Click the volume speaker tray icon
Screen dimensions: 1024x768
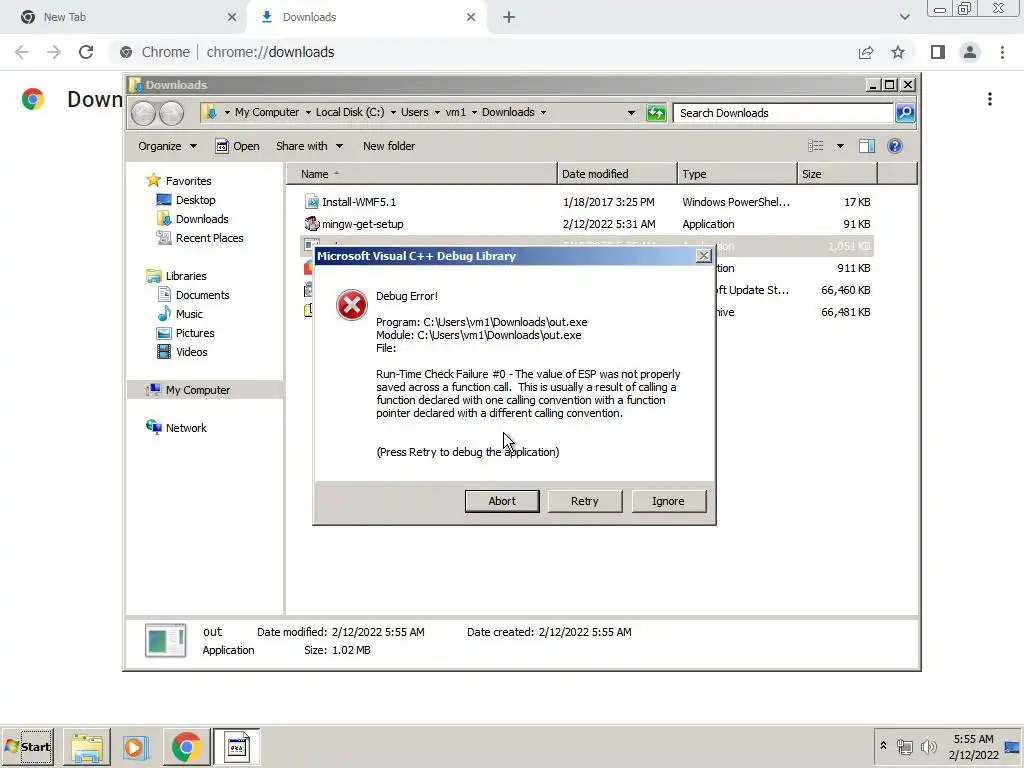(928, 746)
